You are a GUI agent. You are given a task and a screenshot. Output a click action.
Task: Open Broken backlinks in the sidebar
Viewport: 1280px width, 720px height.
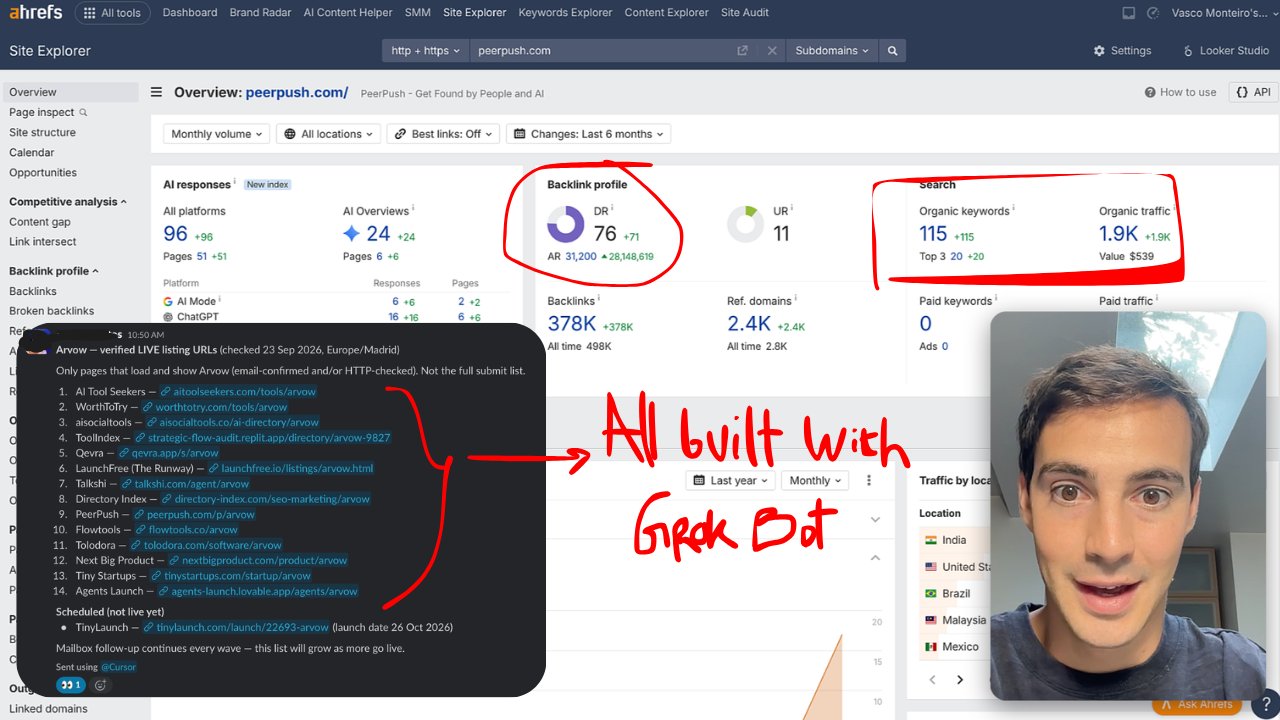52,311
